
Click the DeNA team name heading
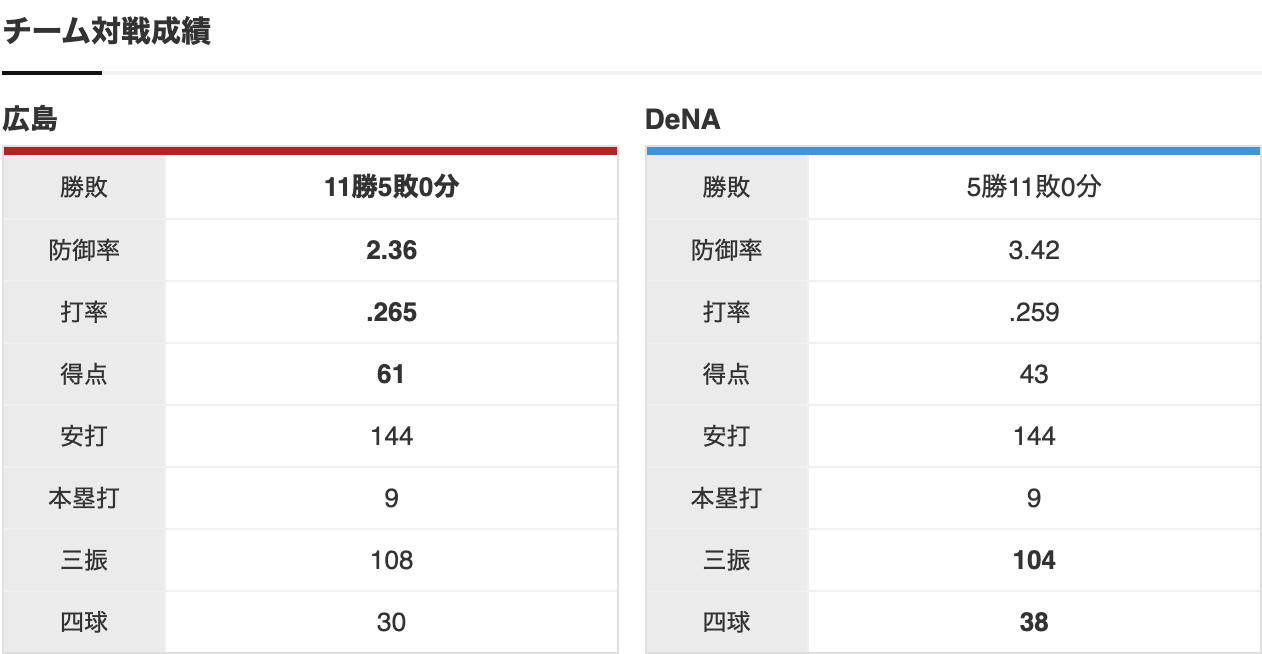tap(683, 120)
